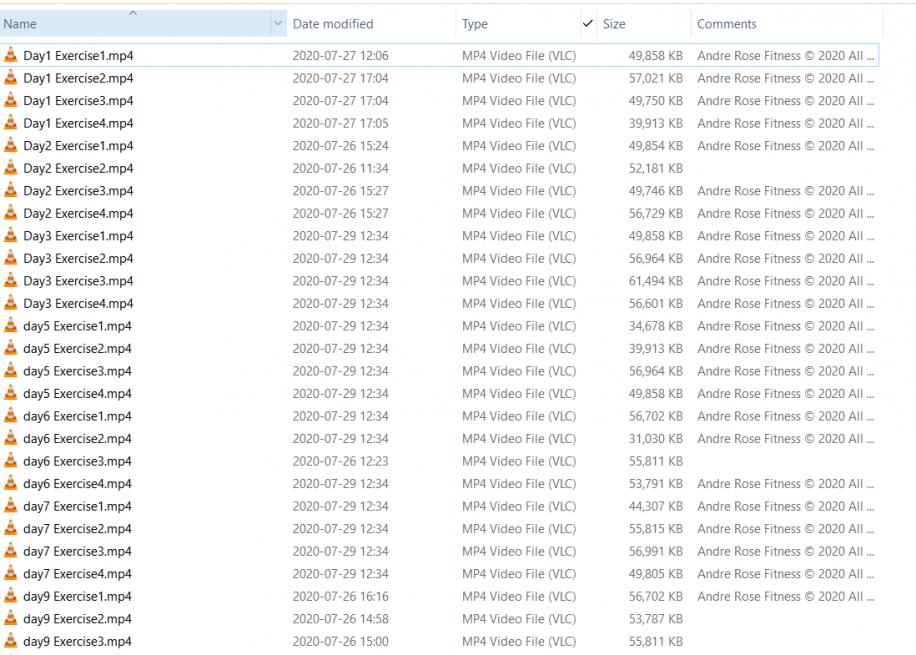This screenshot has width=916, height=655.
Task: Click the cone icon next to day6 Exercise3.mp4
Action: tap(11, 461)
